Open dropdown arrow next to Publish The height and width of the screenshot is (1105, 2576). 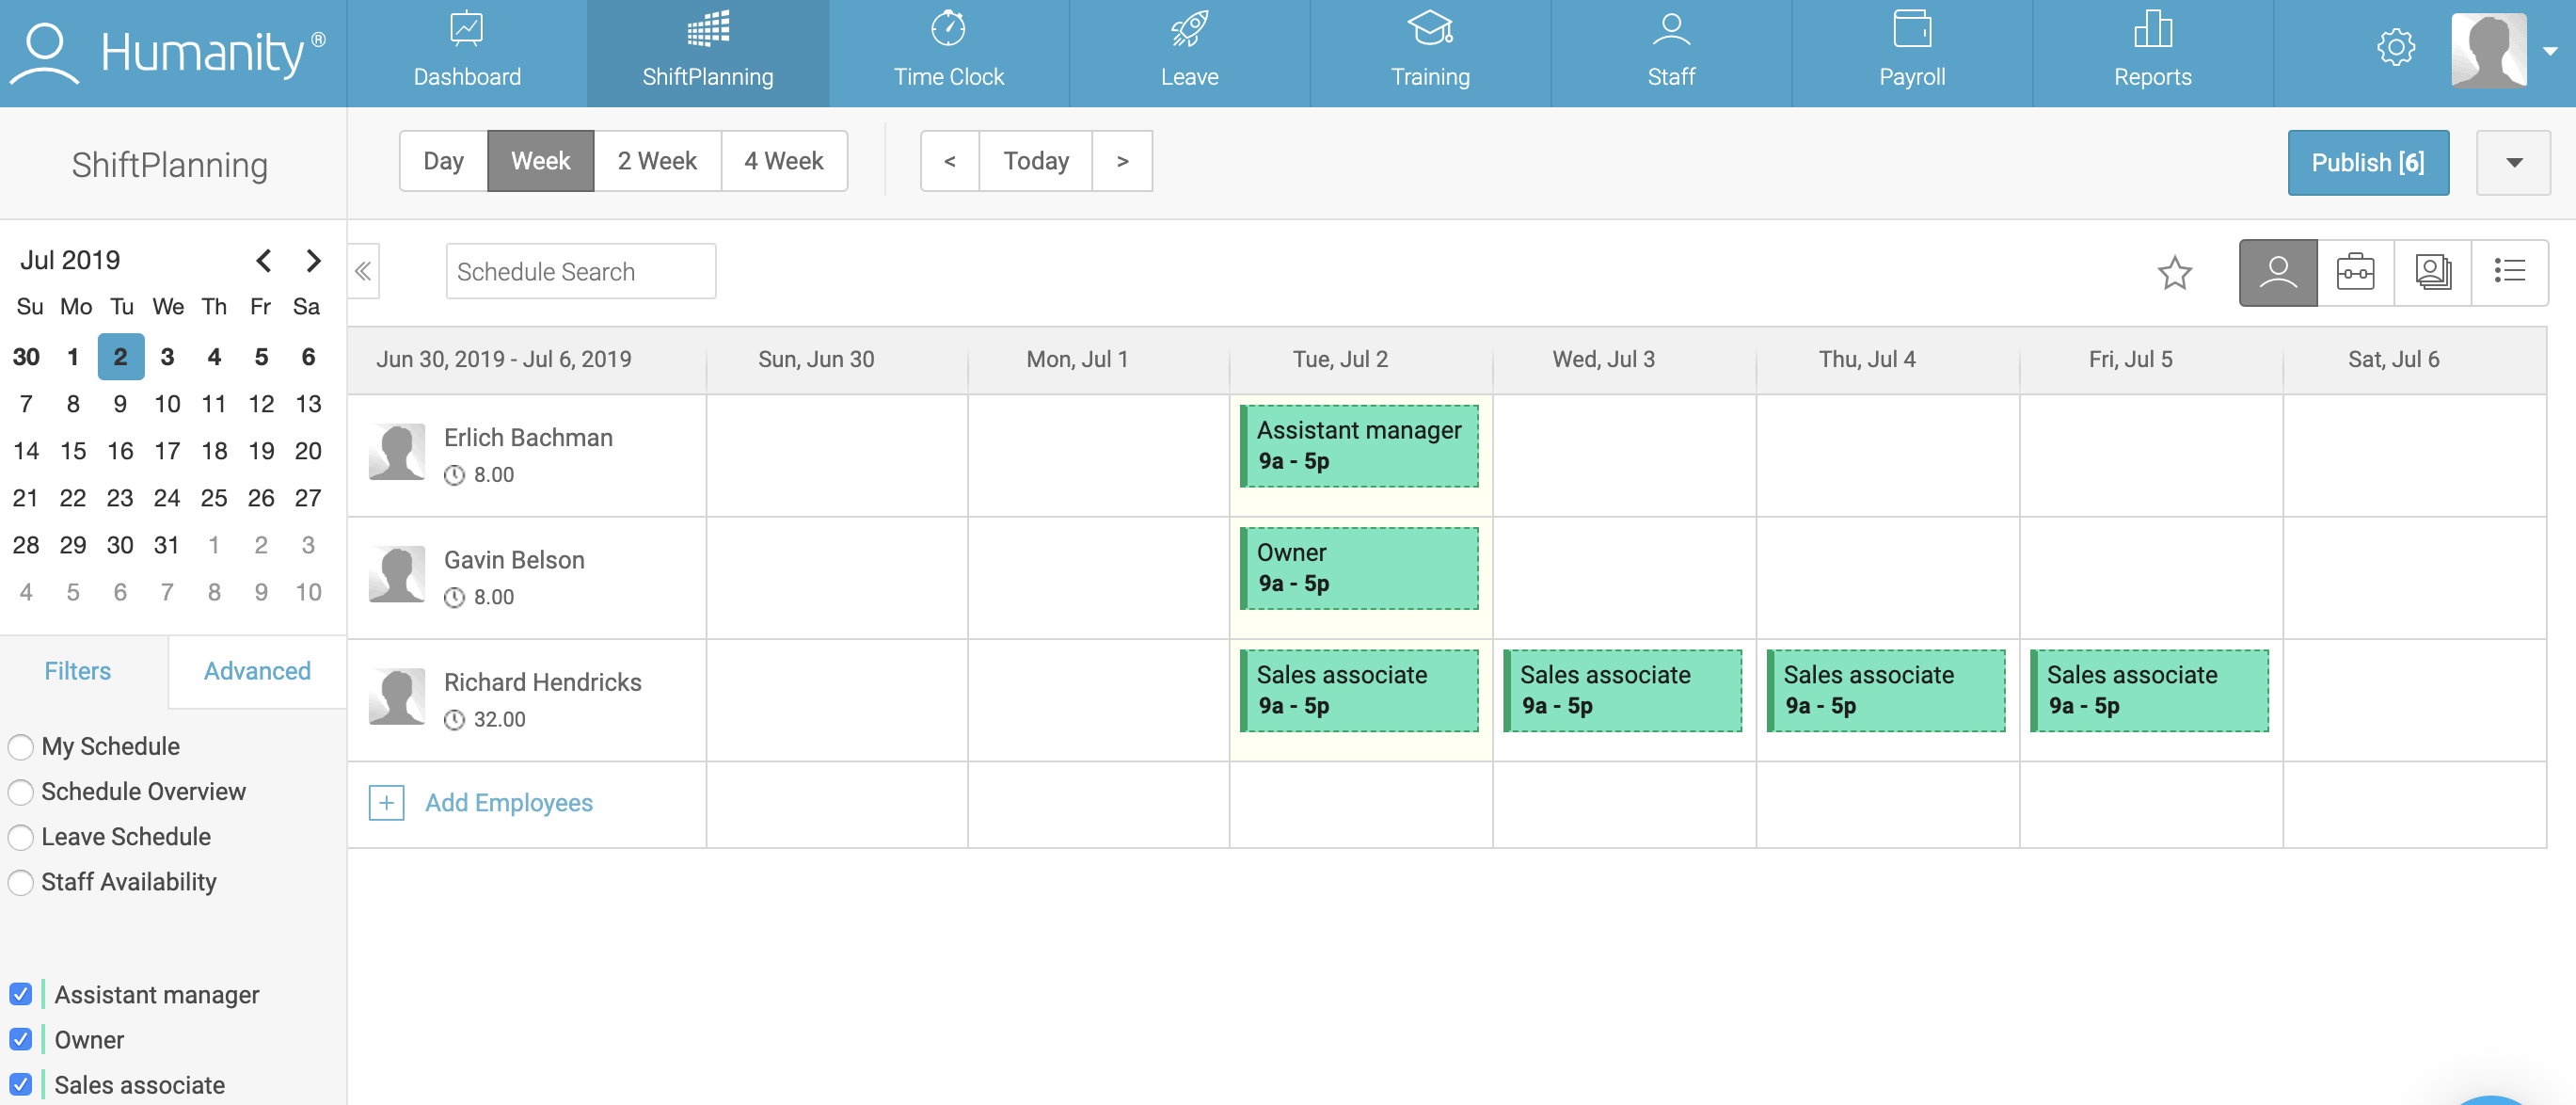click(2513, 163)
